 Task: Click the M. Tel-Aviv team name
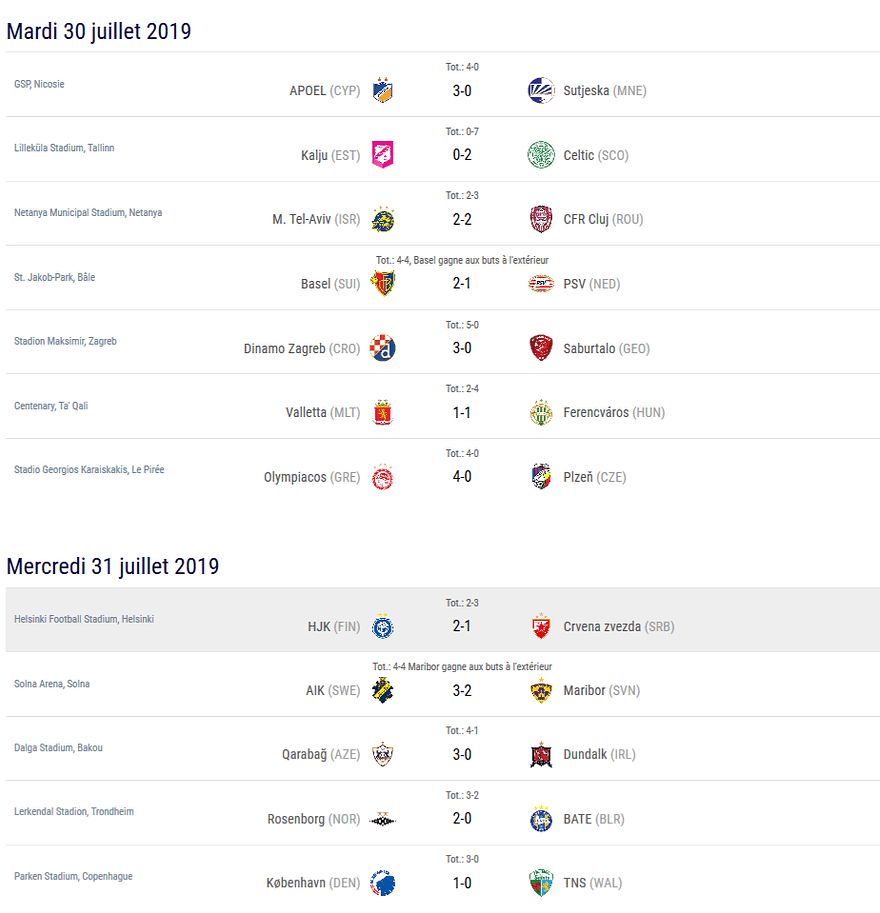point(301,220)
